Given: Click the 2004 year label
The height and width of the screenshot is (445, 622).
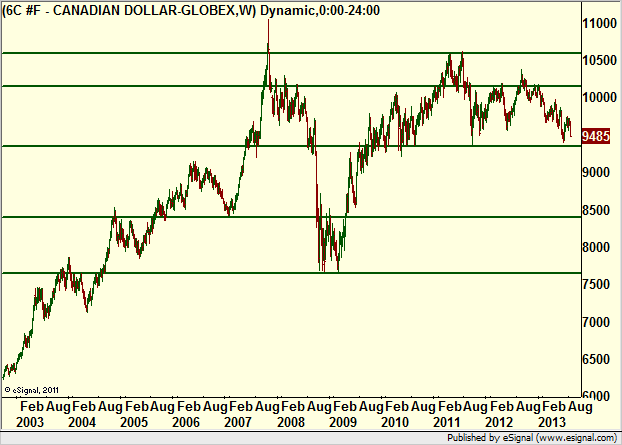Looking at the screenshot, I should [x=82, y=422].
